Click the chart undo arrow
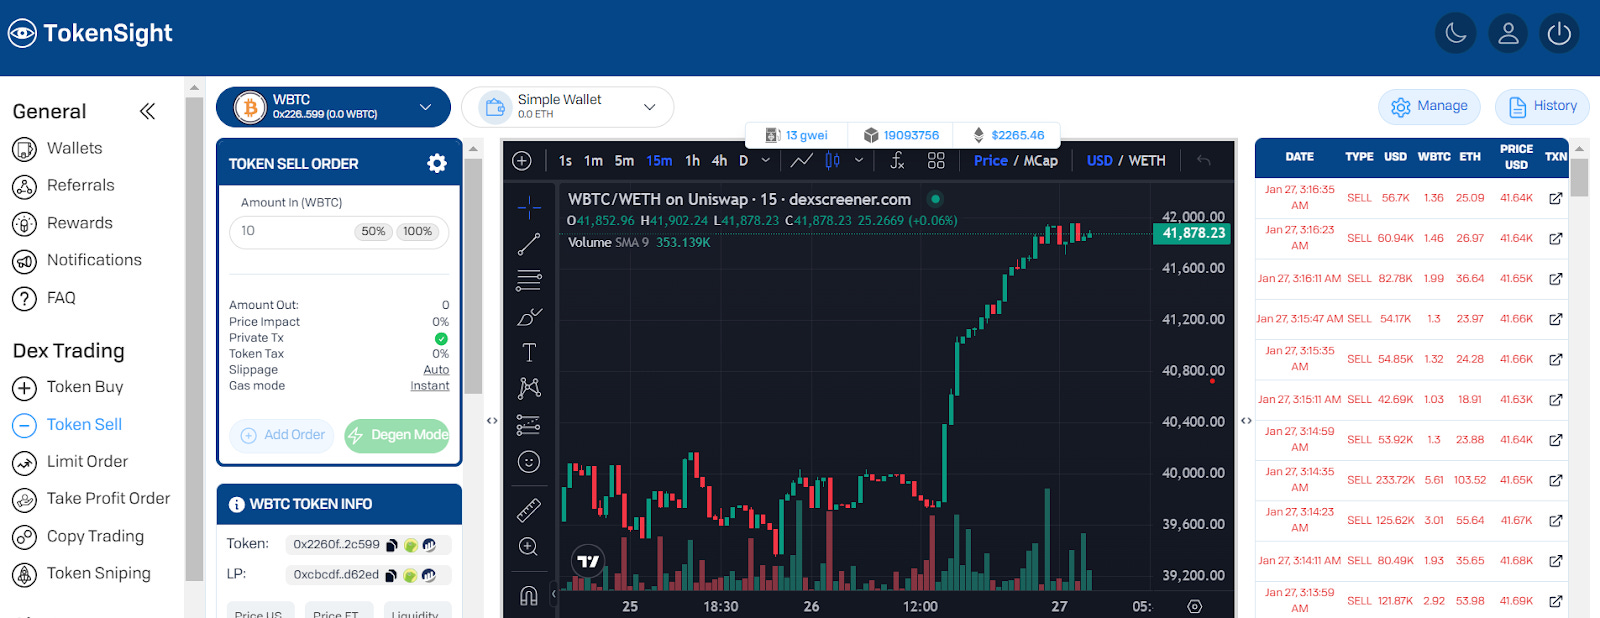The image size is (1600, 618). point(1203,160)
